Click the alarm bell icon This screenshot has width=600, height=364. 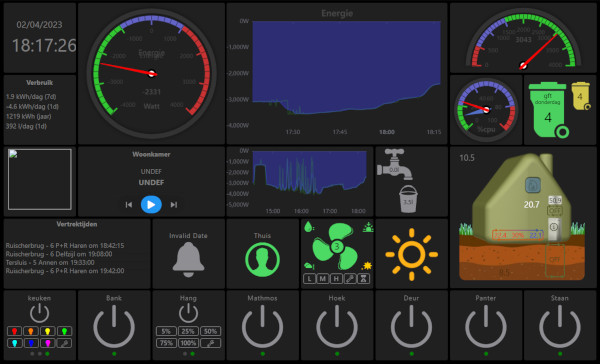point(188,260)
